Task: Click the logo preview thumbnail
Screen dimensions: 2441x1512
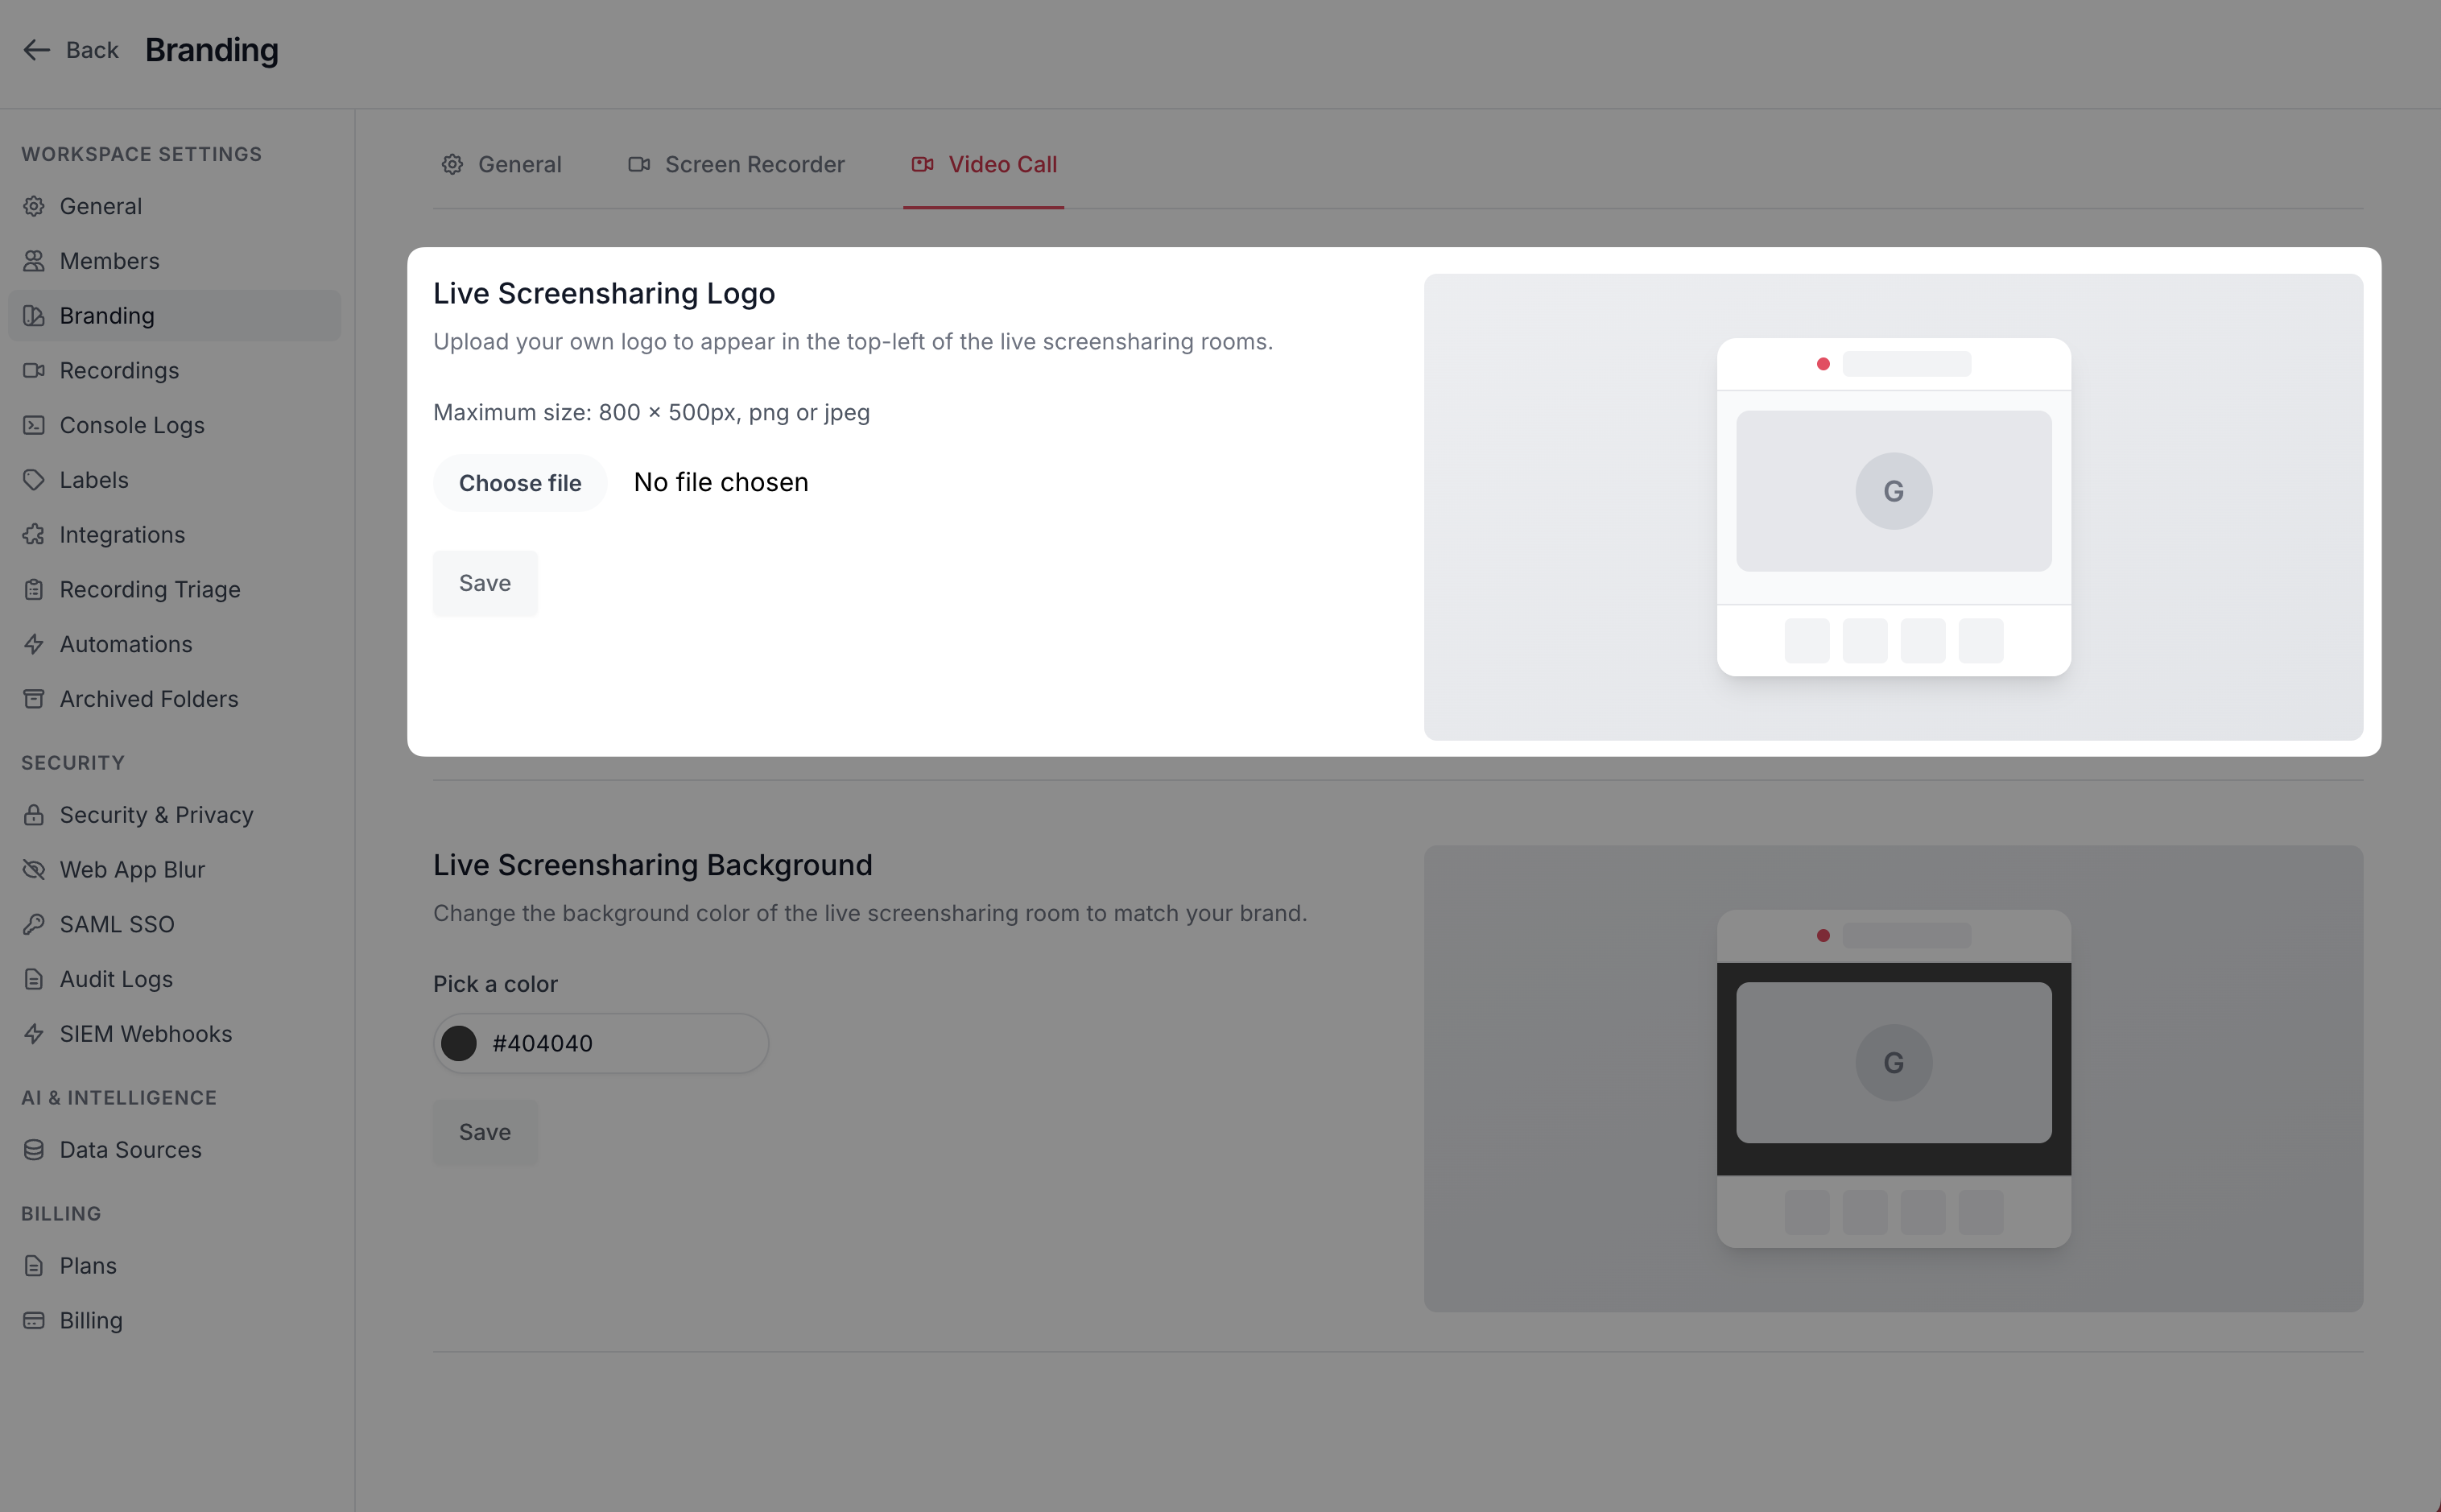Action: point(1893,507)
